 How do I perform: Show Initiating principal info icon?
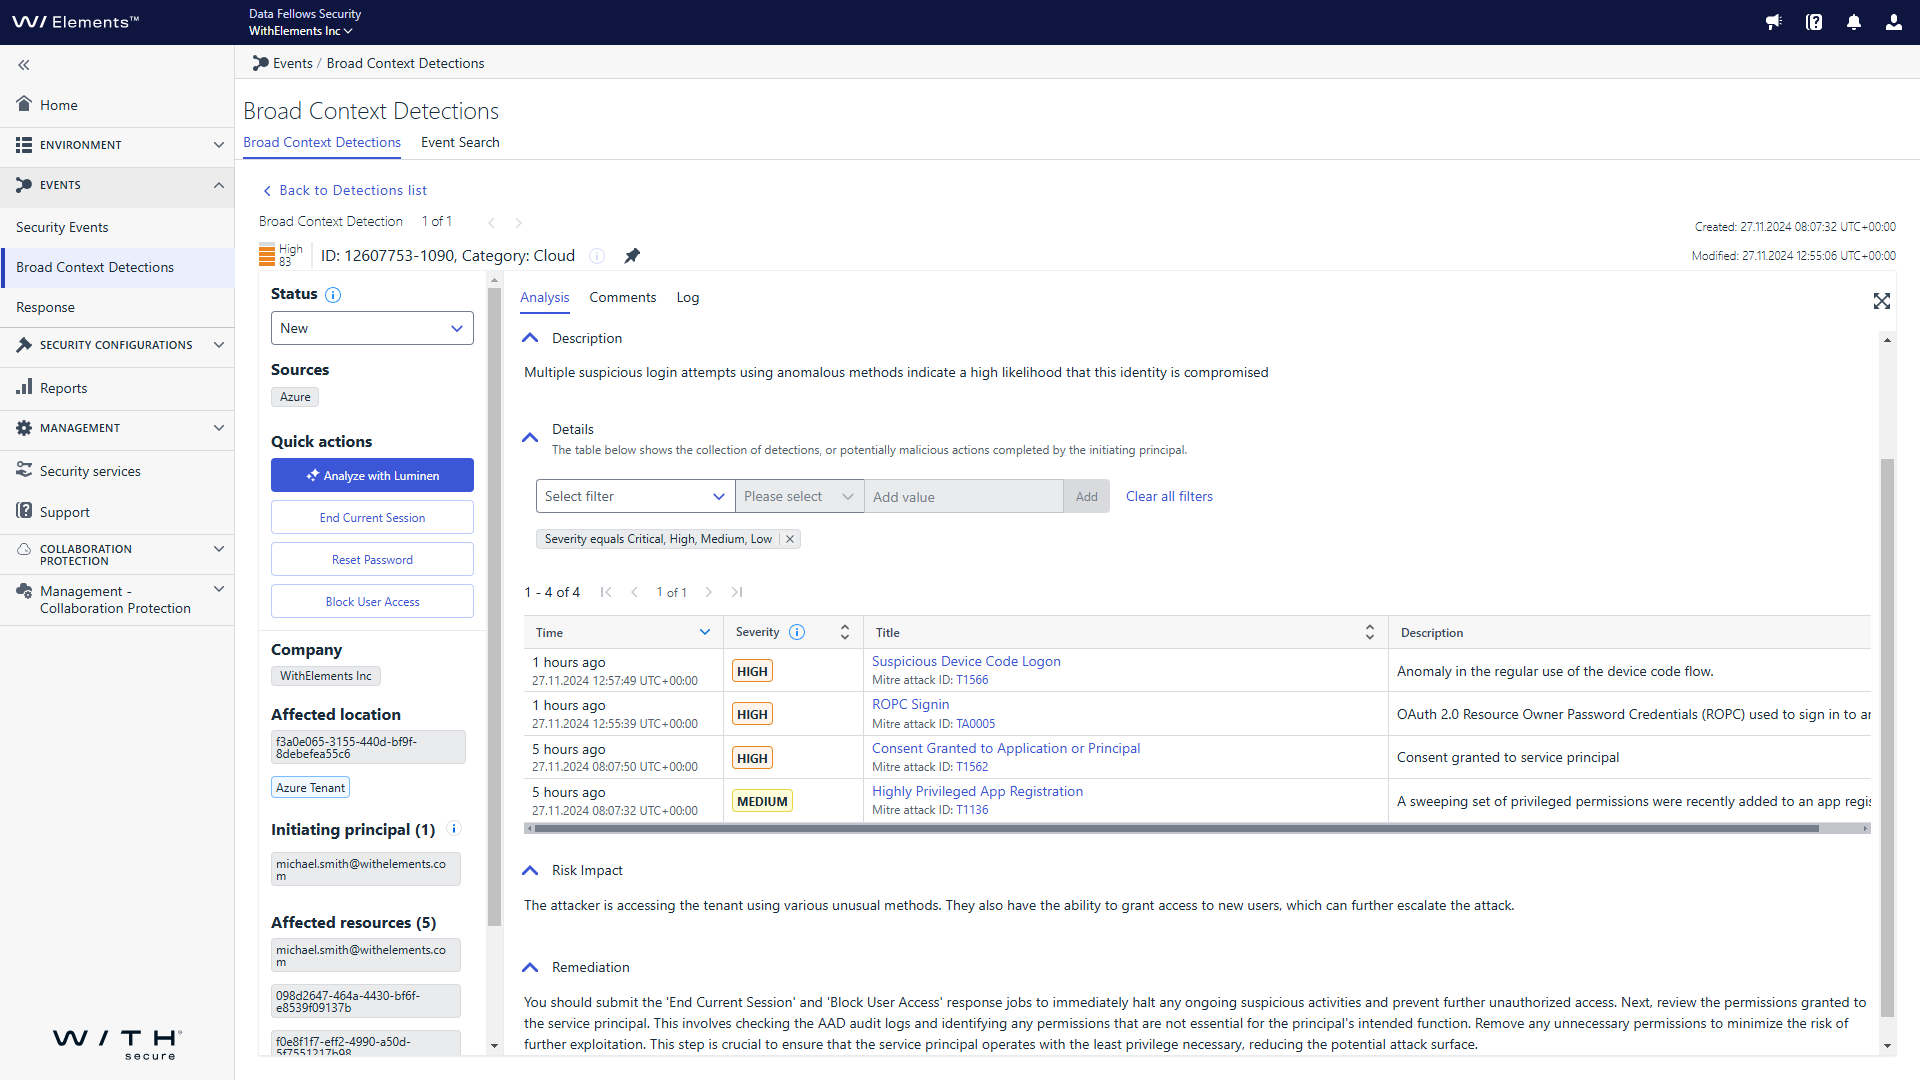pos(454,829)
